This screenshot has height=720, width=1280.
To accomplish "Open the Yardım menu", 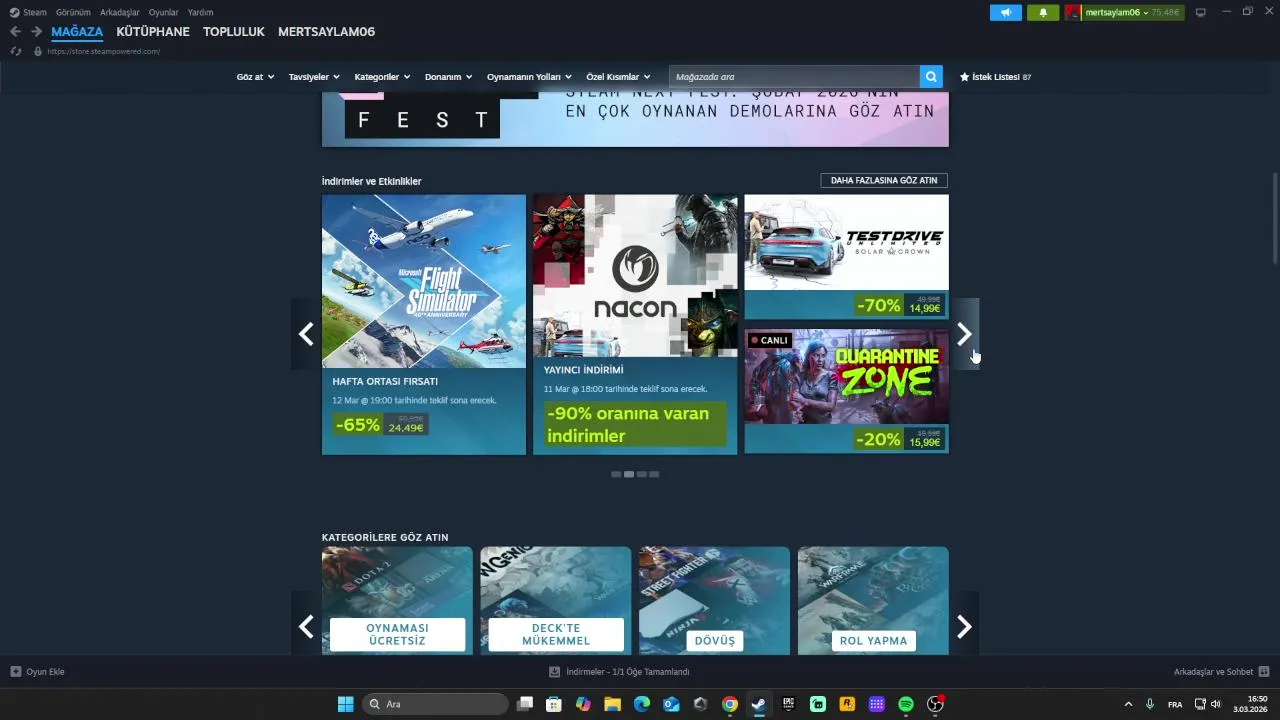I will (x=200, y=12).
